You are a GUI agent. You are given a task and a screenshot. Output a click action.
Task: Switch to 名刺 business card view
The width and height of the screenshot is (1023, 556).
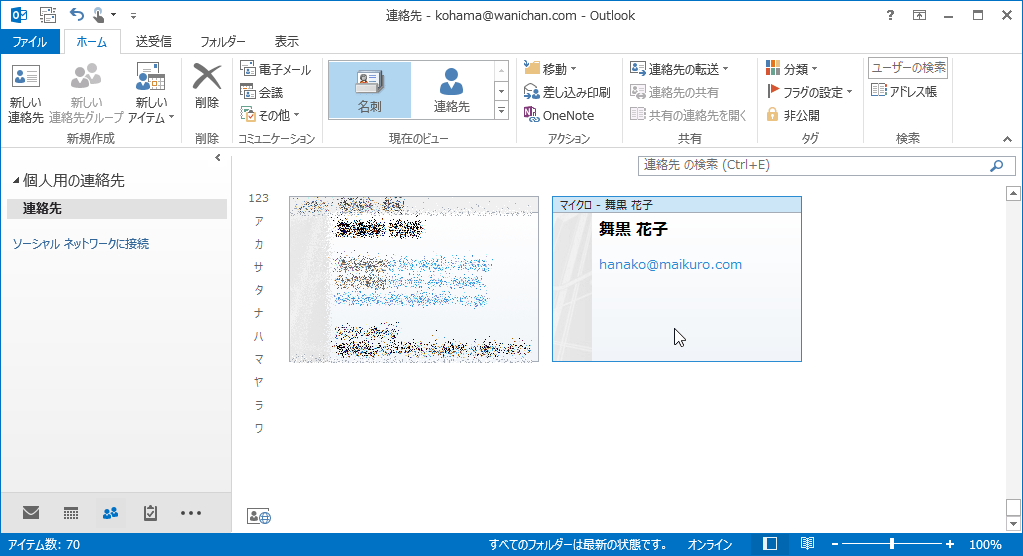(x=370, y=90)
